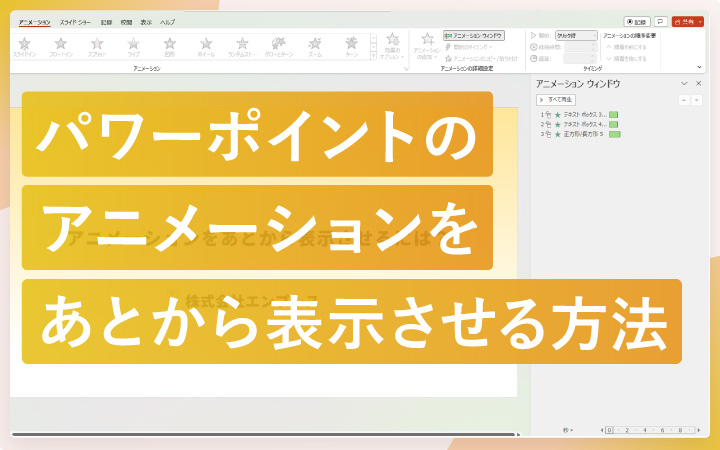Click 順番を後にする in ribbon
The height and width of the screenshot is (450, 720).
pyautogui.click(x=626, y=58)
